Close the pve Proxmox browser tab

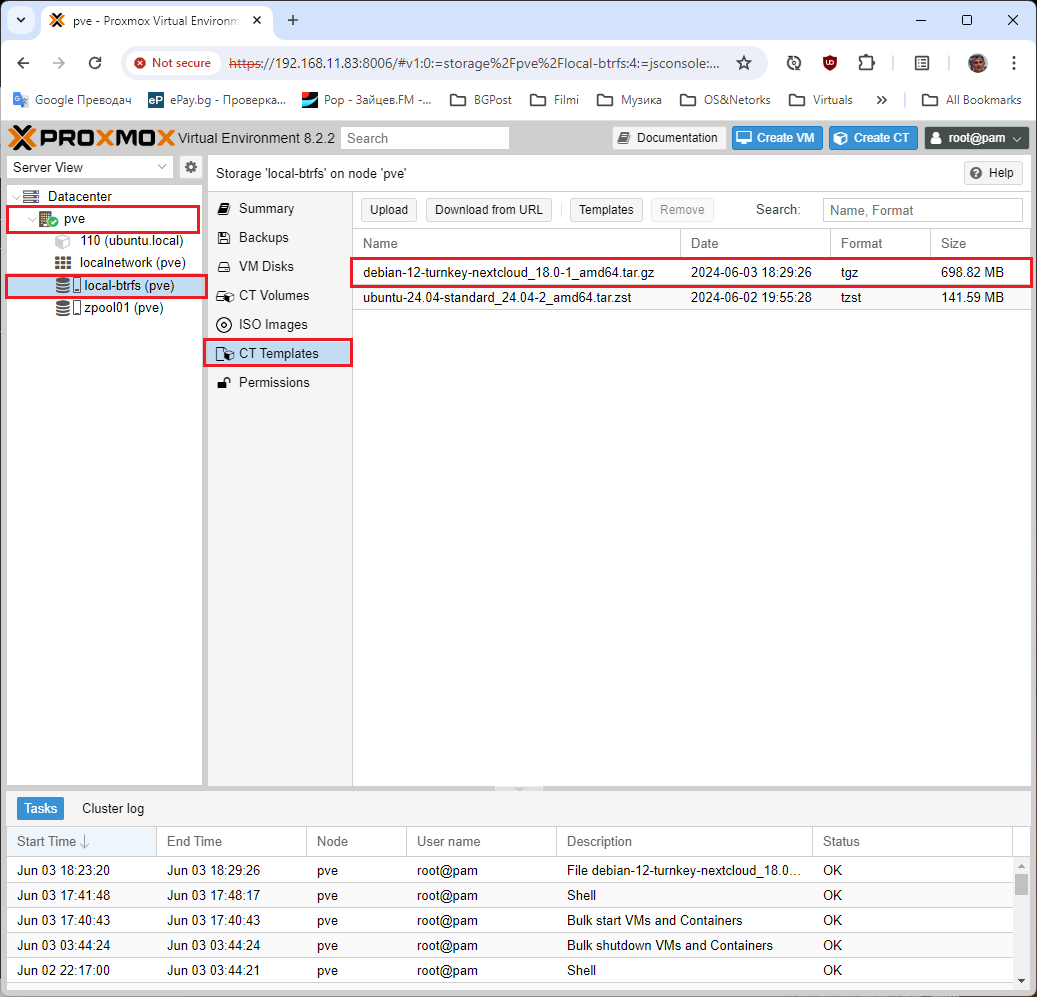[x=257, y=20]
